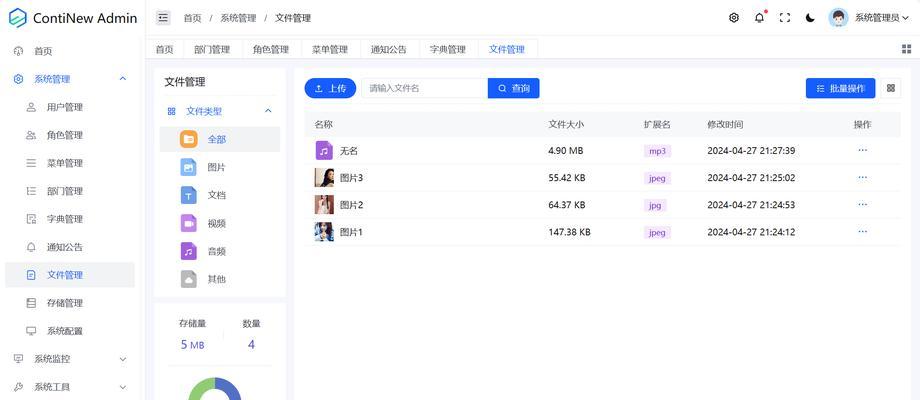
Task: Select the 其他 file type icon
Action: [x=189, y=279]
